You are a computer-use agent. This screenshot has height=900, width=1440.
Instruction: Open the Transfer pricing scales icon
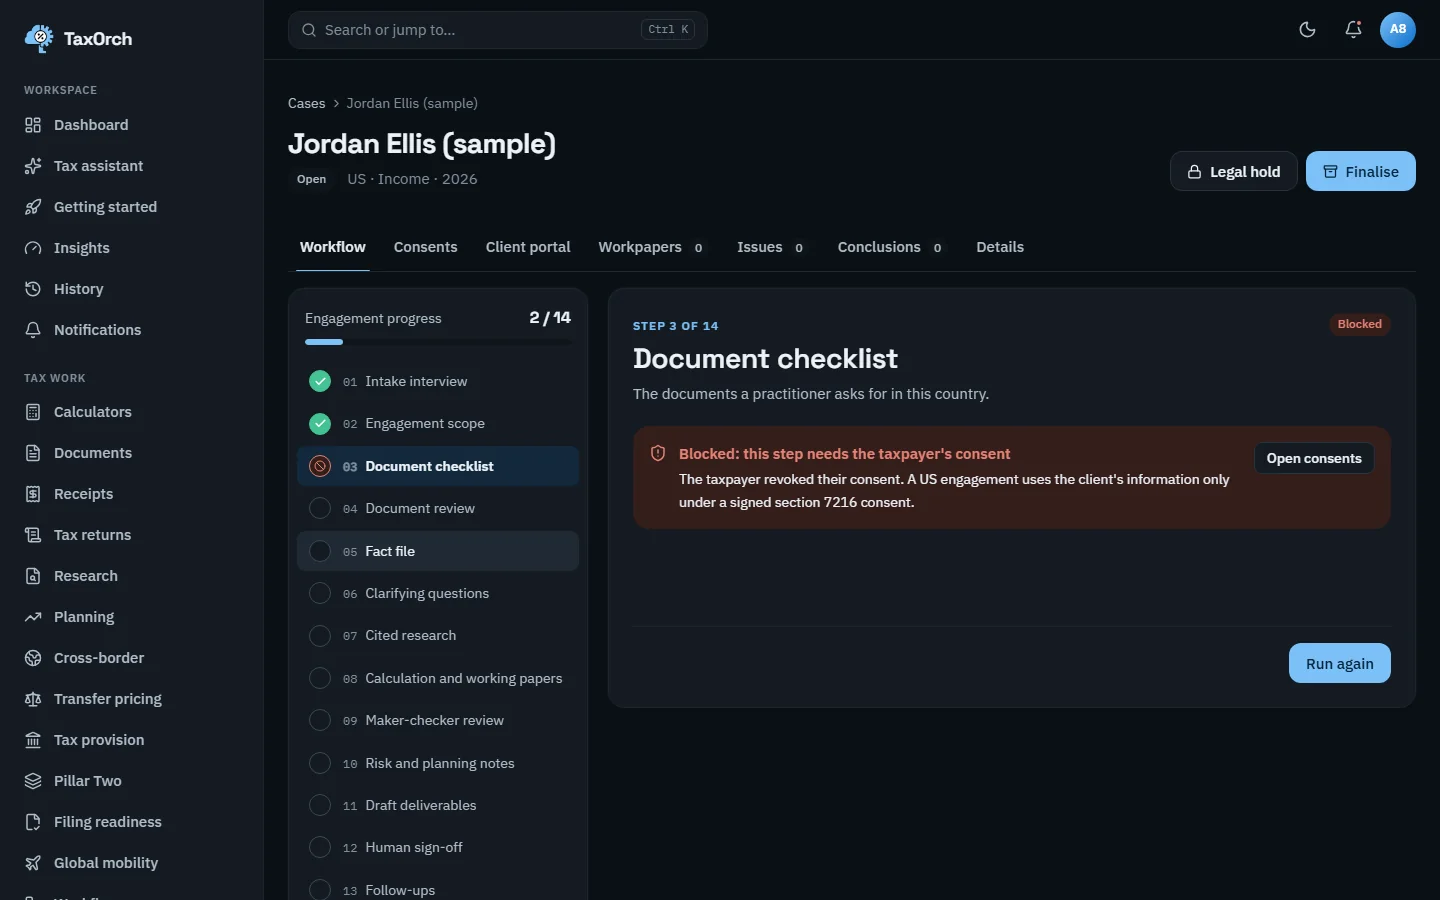33,699
